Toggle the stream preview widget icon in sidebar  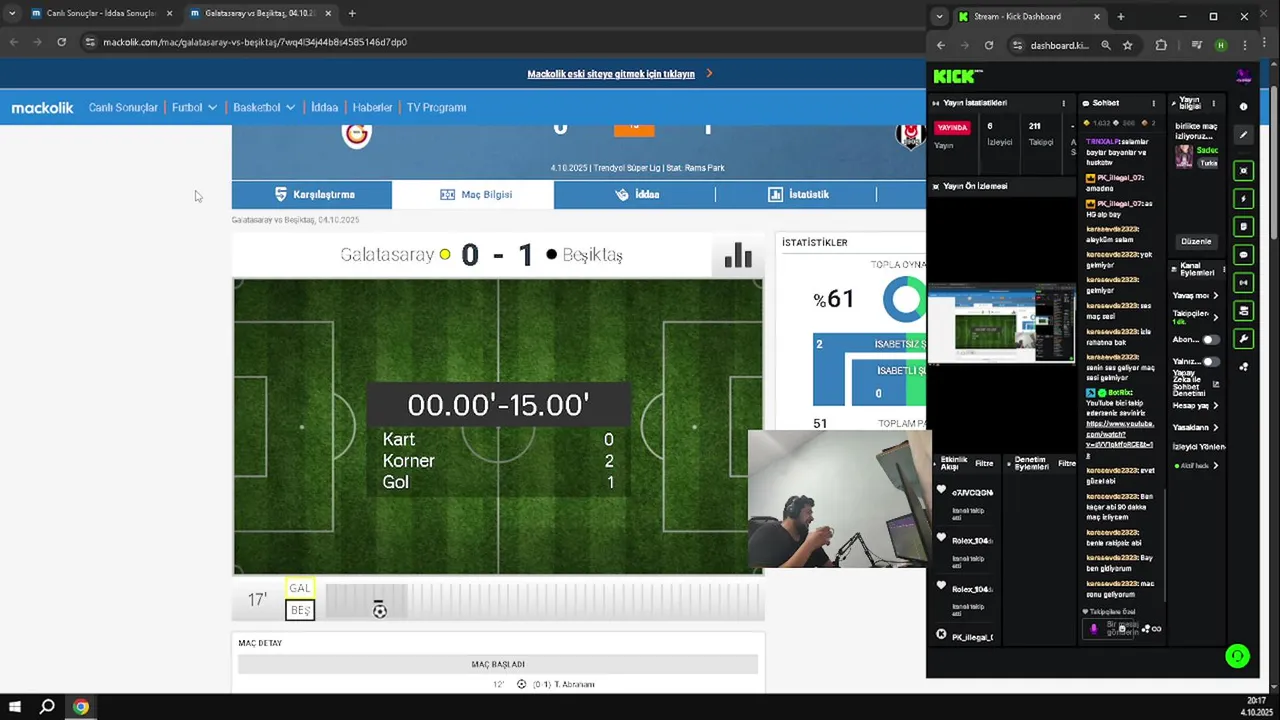[x=1243, y=170]
